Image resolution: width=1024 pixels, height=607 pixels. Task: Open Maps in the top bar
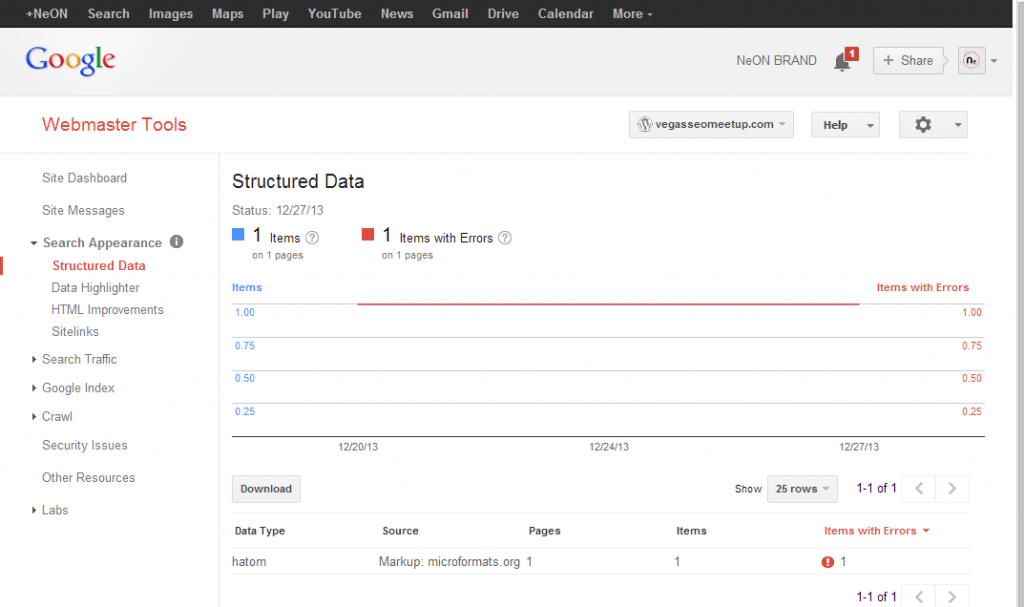coord(227,14)
